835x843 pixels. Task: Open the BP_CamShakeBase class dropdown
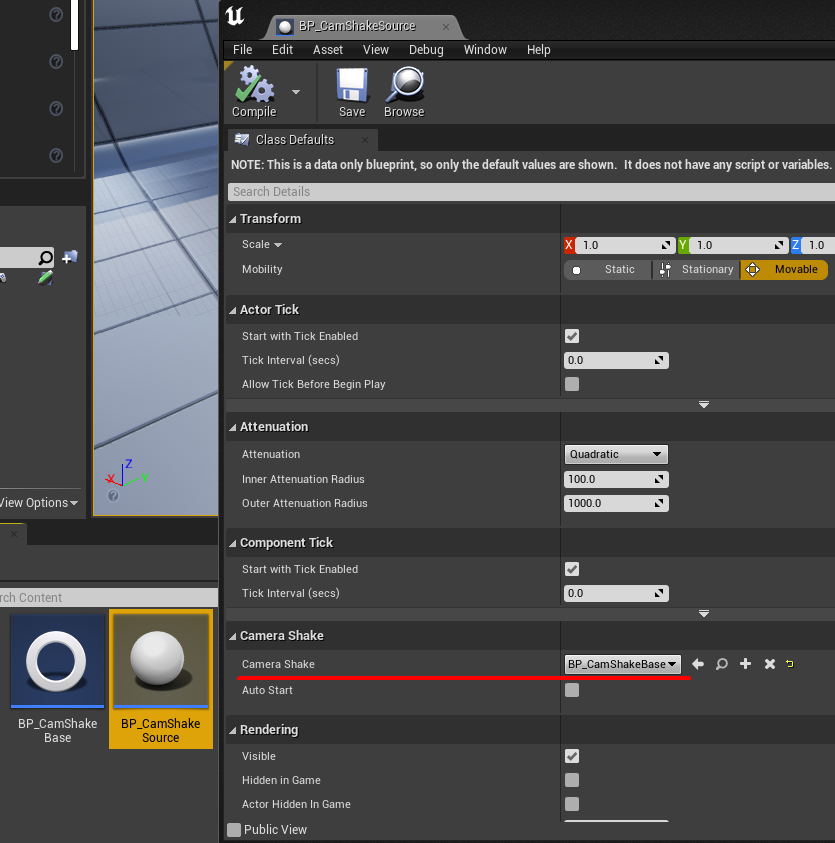[x=623, y=665]
